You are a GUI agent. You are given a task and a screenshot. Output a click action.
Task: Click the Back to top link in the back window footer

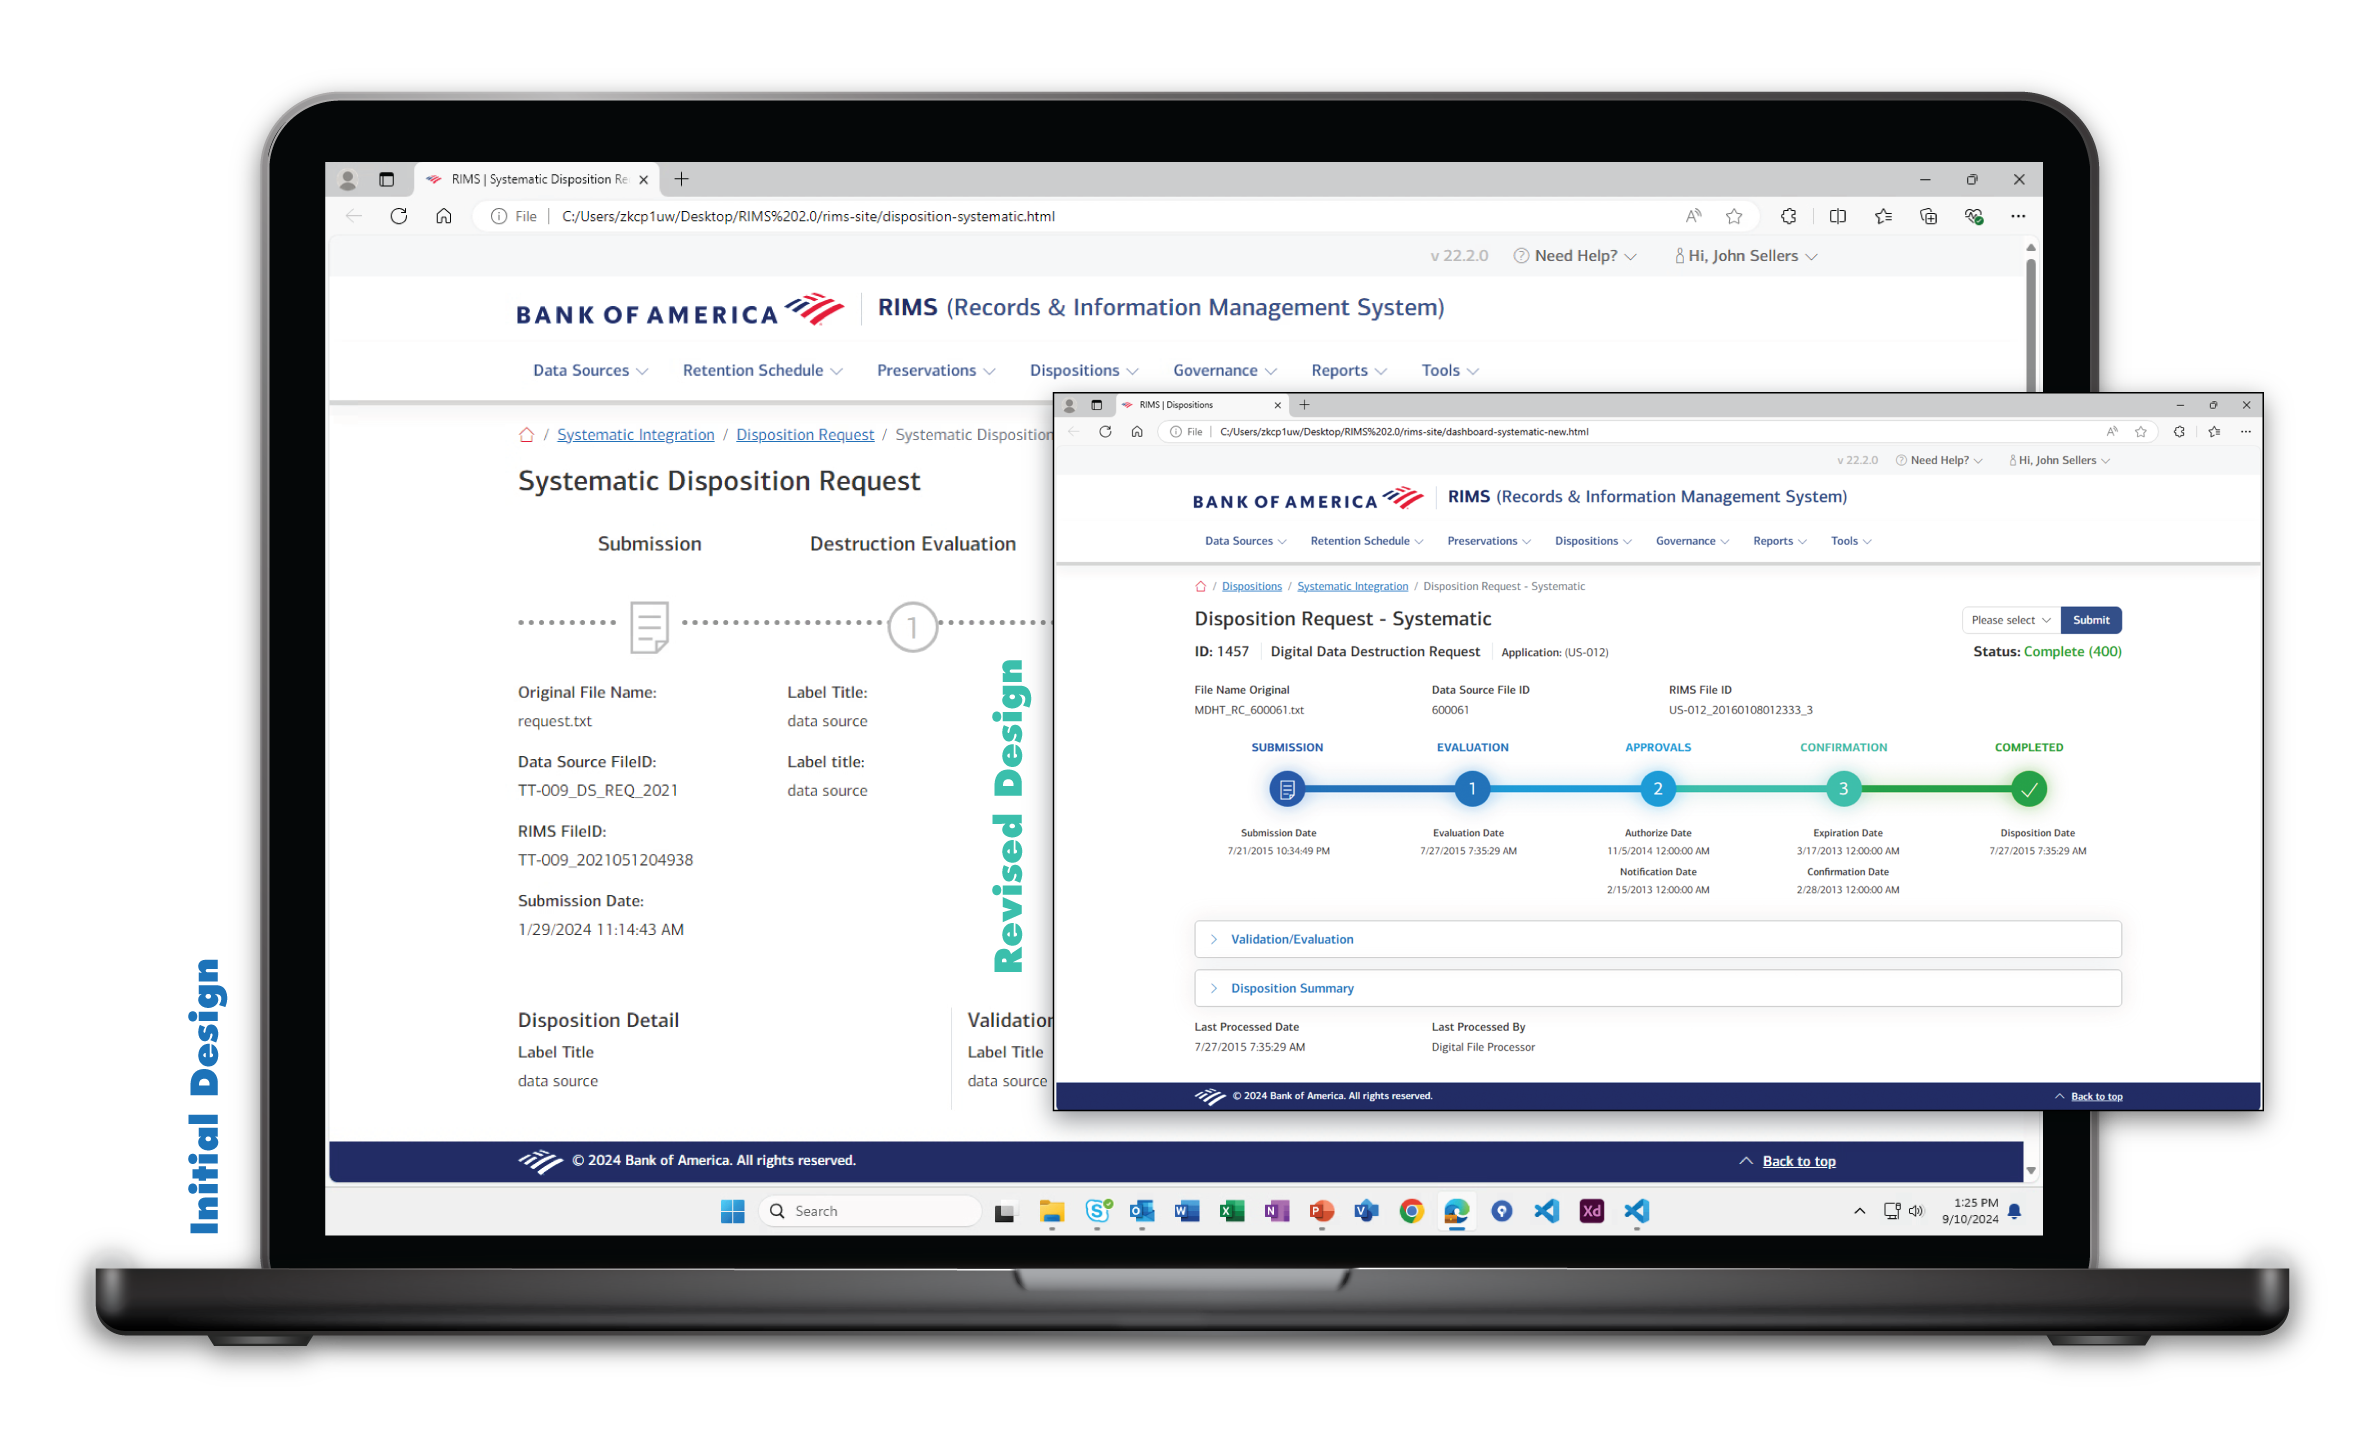pos(1798,1161)
